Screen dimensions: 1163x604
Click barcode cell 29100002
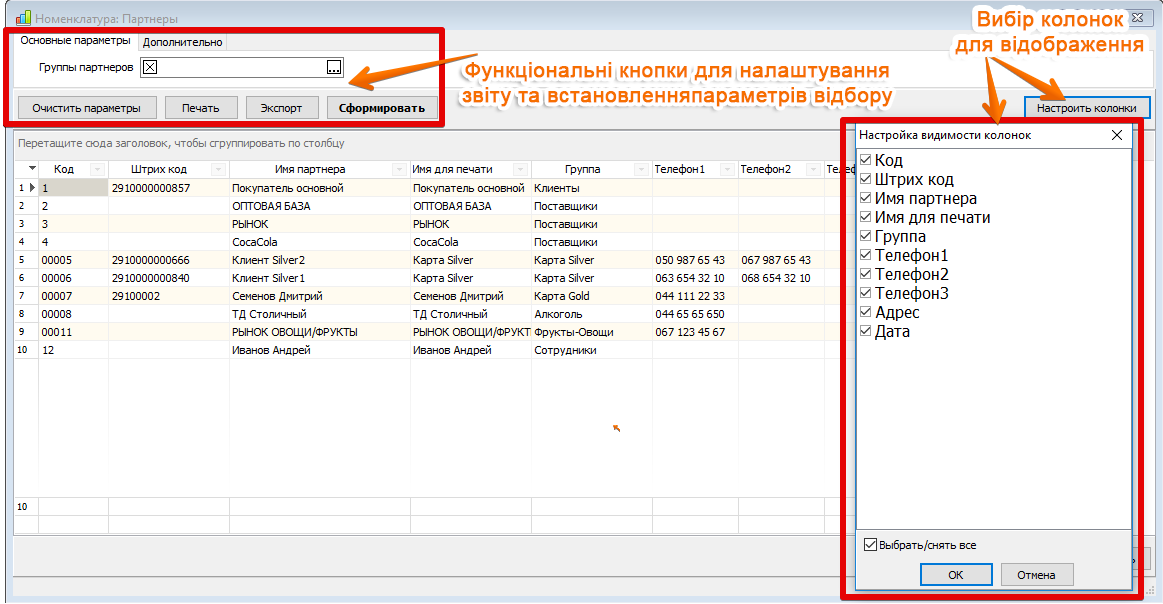tap(169, 296)
